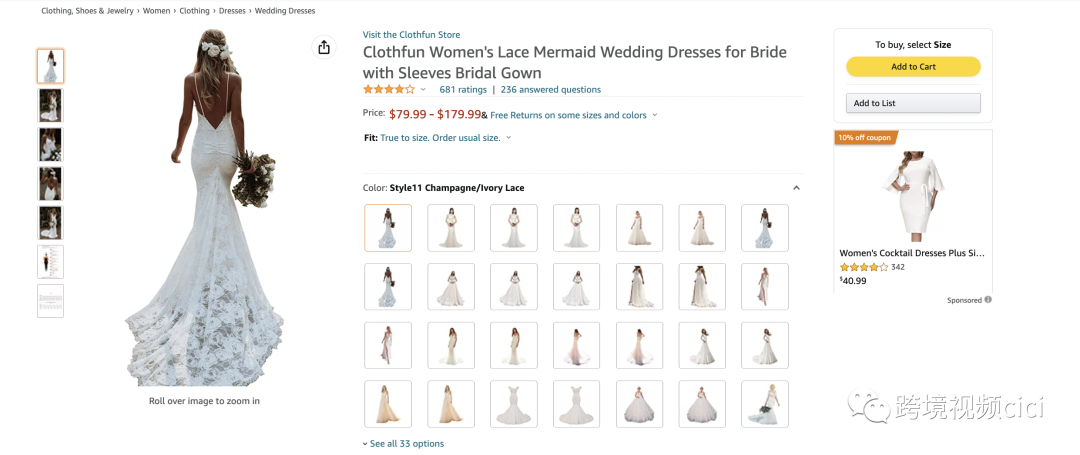Open the 681 ratings link

tap(463, 89)
